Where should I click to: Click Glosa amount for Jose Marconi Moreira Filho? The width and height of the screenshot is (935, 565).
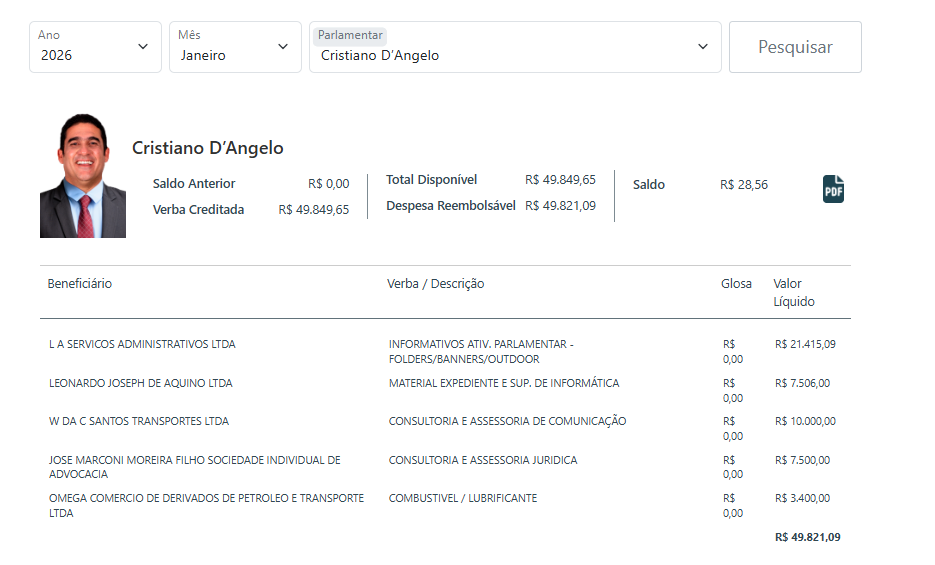(733, 467)
